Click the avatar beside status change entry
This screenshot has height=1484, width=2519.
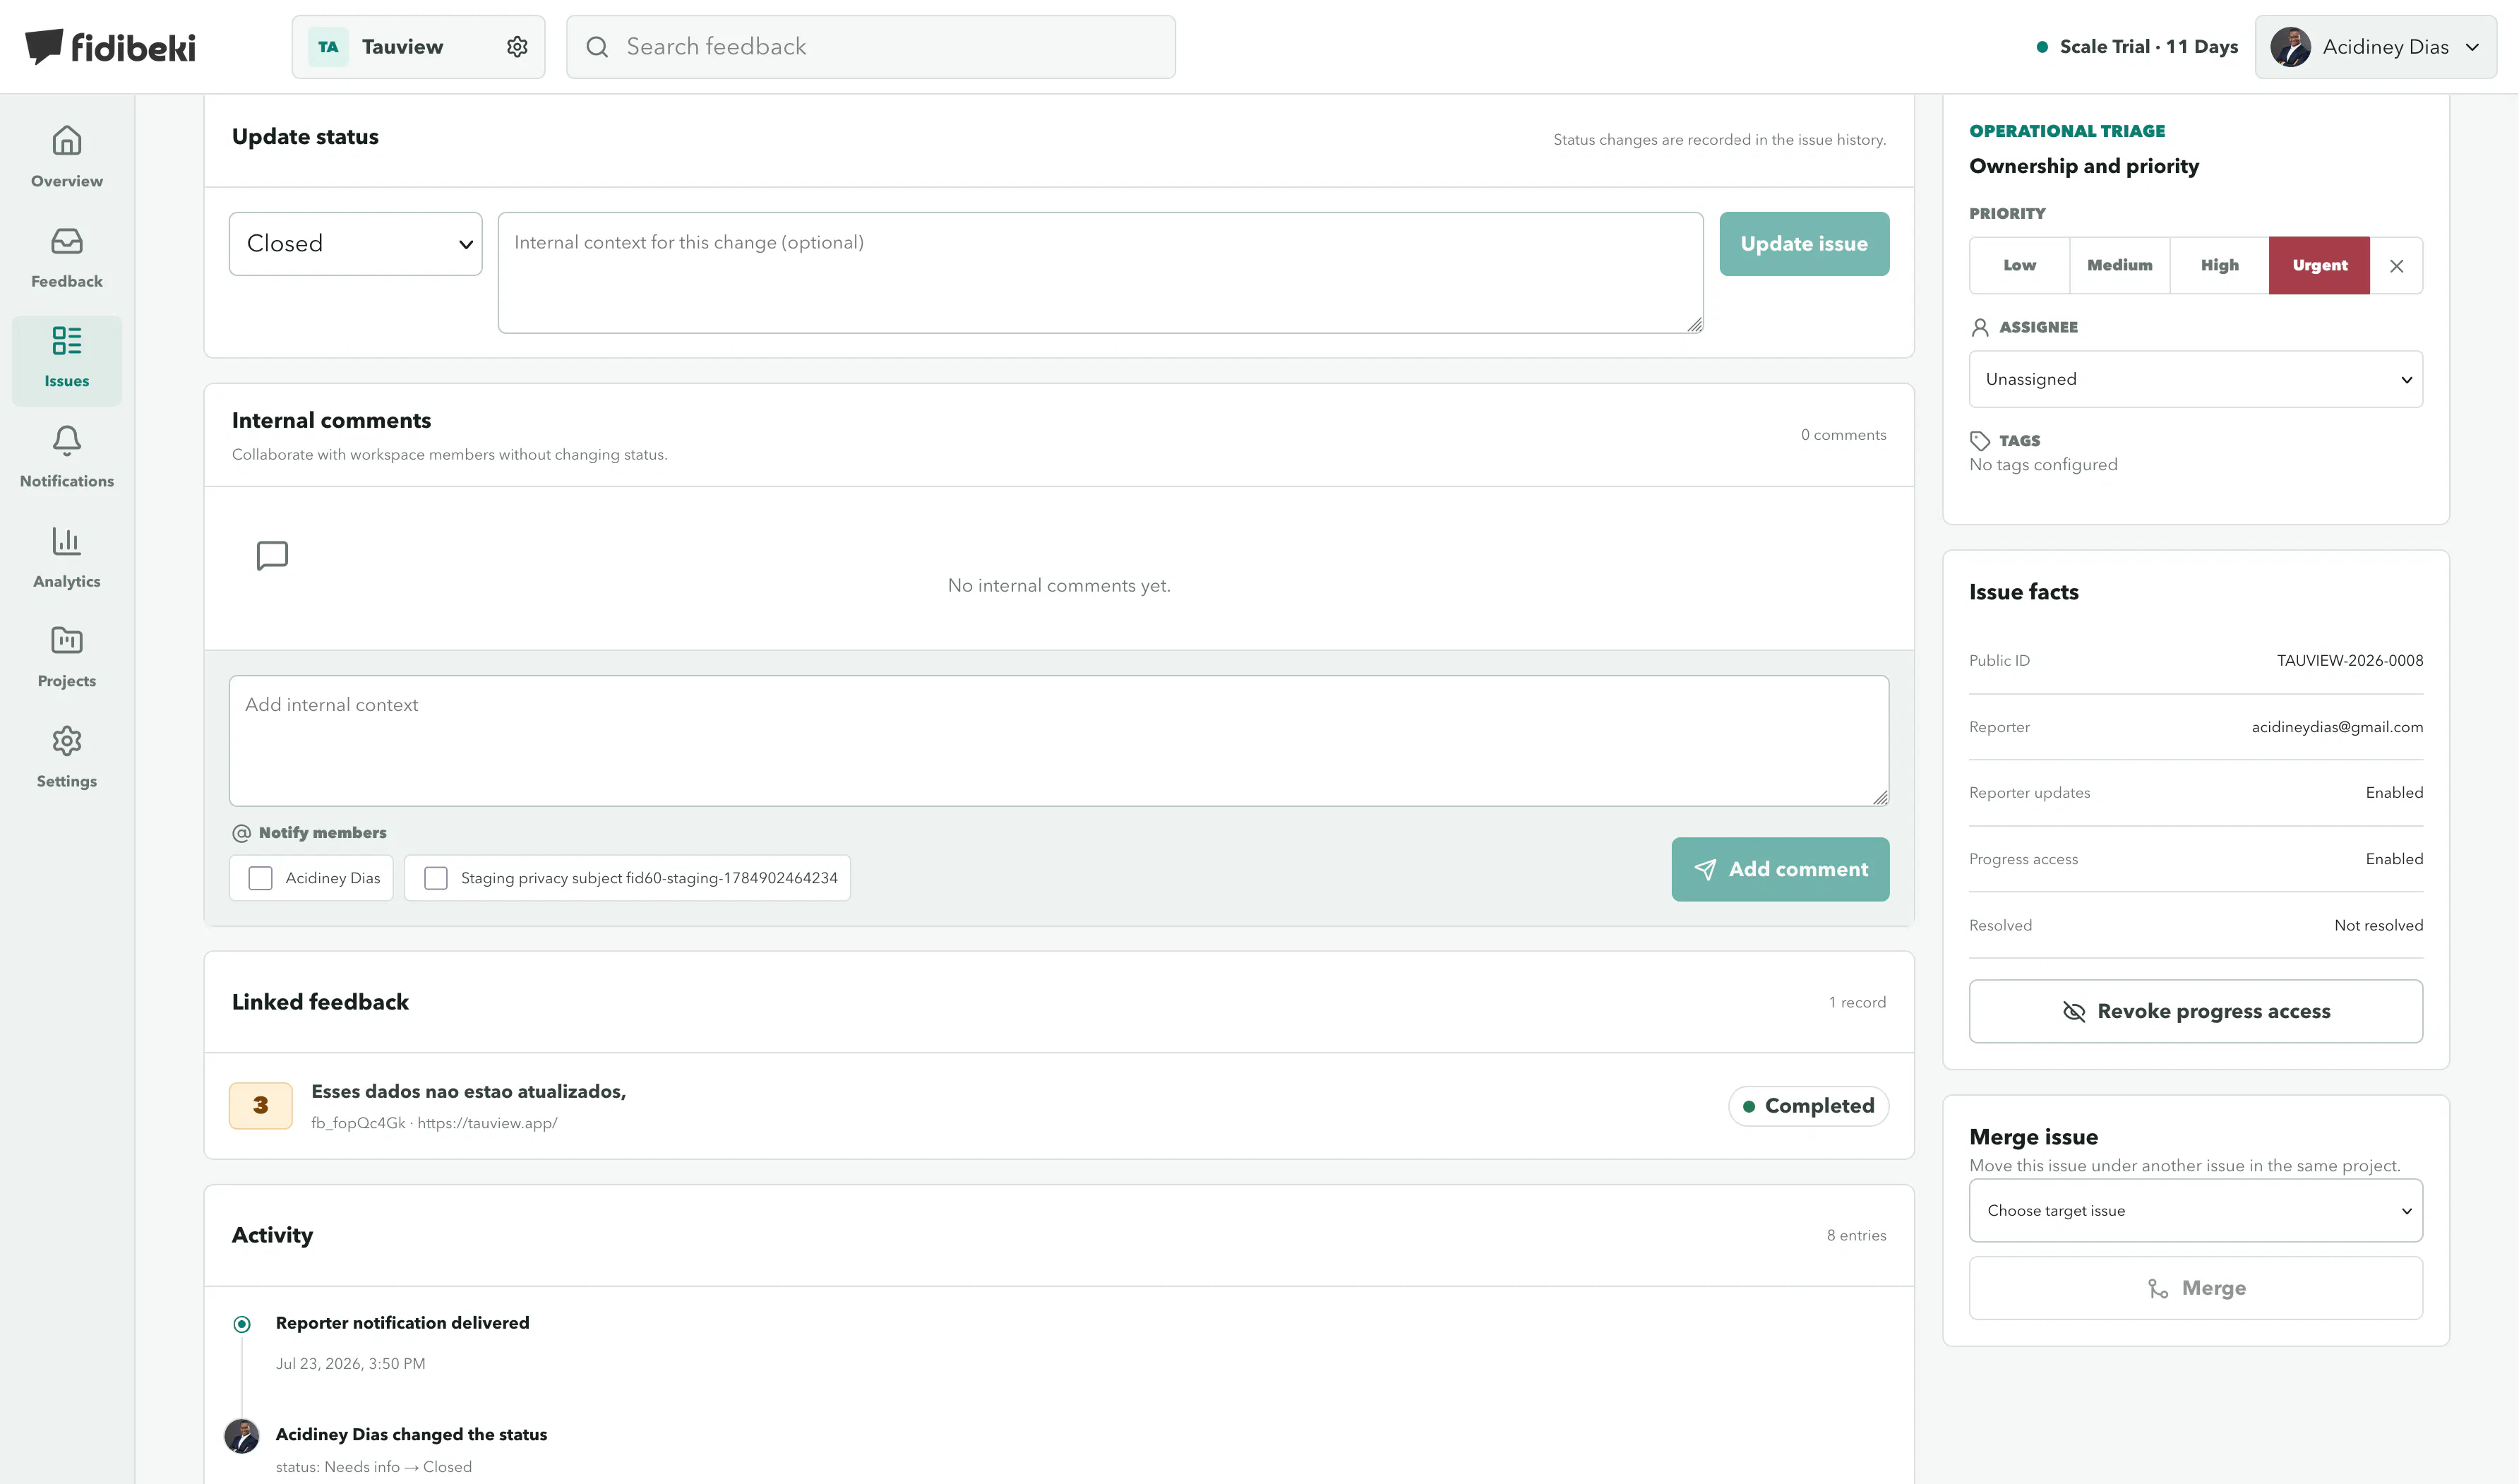click(x=242, y=1436)
